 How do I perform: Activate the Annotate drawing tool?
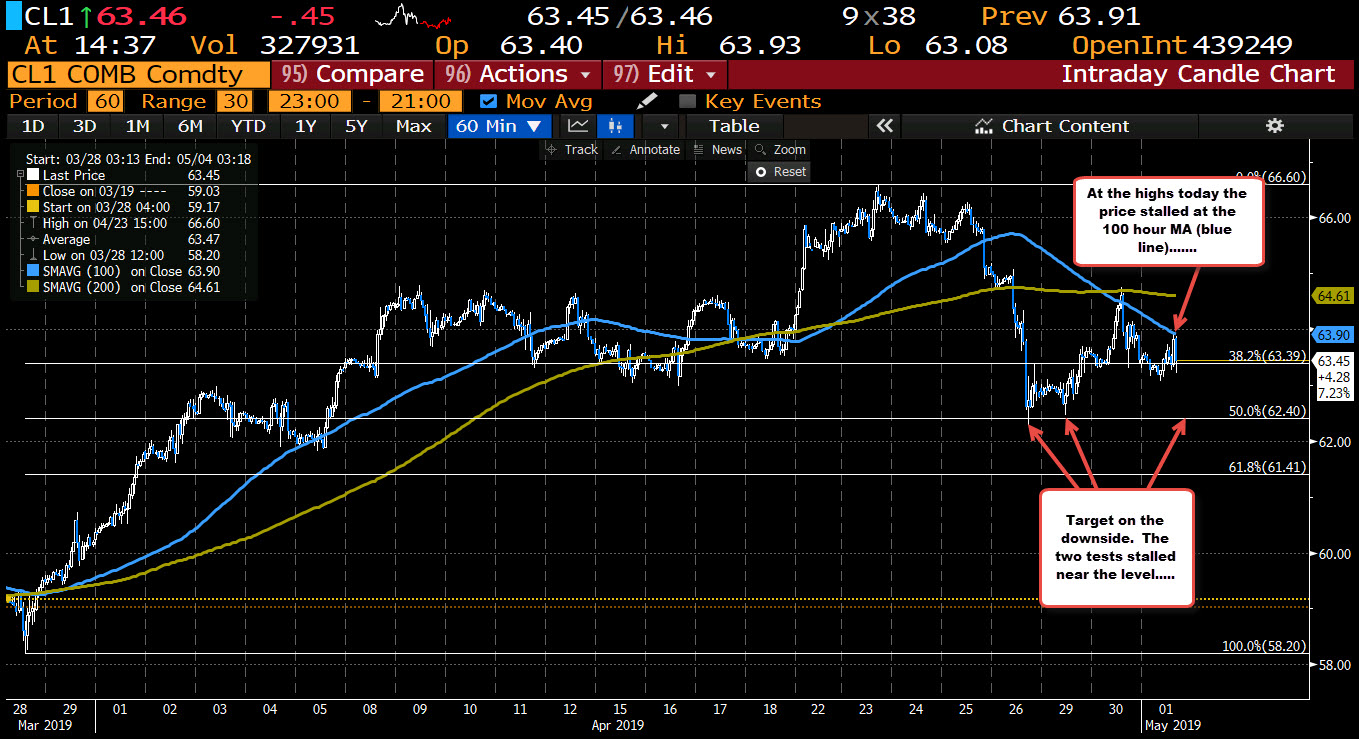pyautogui.click(x=645, y=149)
